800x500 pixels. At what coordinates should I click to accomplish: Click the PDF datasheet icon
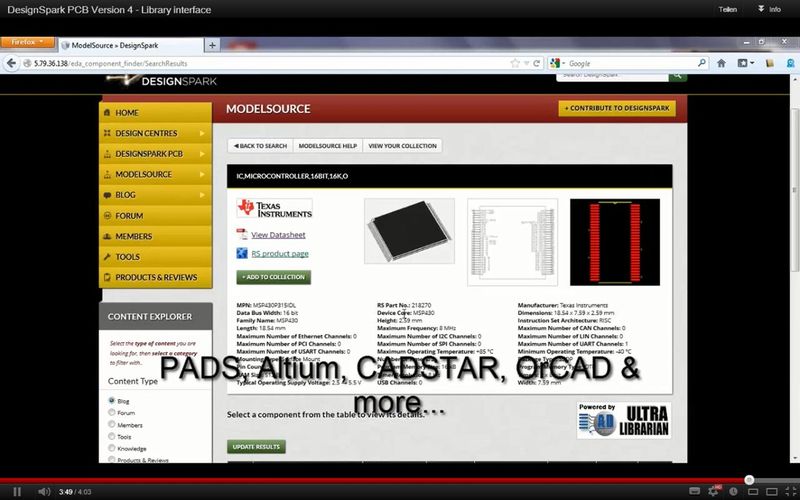[242, 234]
